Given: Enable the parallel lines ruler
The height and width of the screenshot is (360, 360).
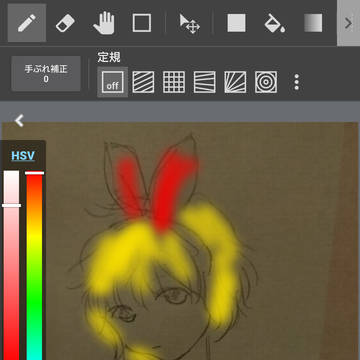Looking at the screenshot, I should click(x=143, y=82).
